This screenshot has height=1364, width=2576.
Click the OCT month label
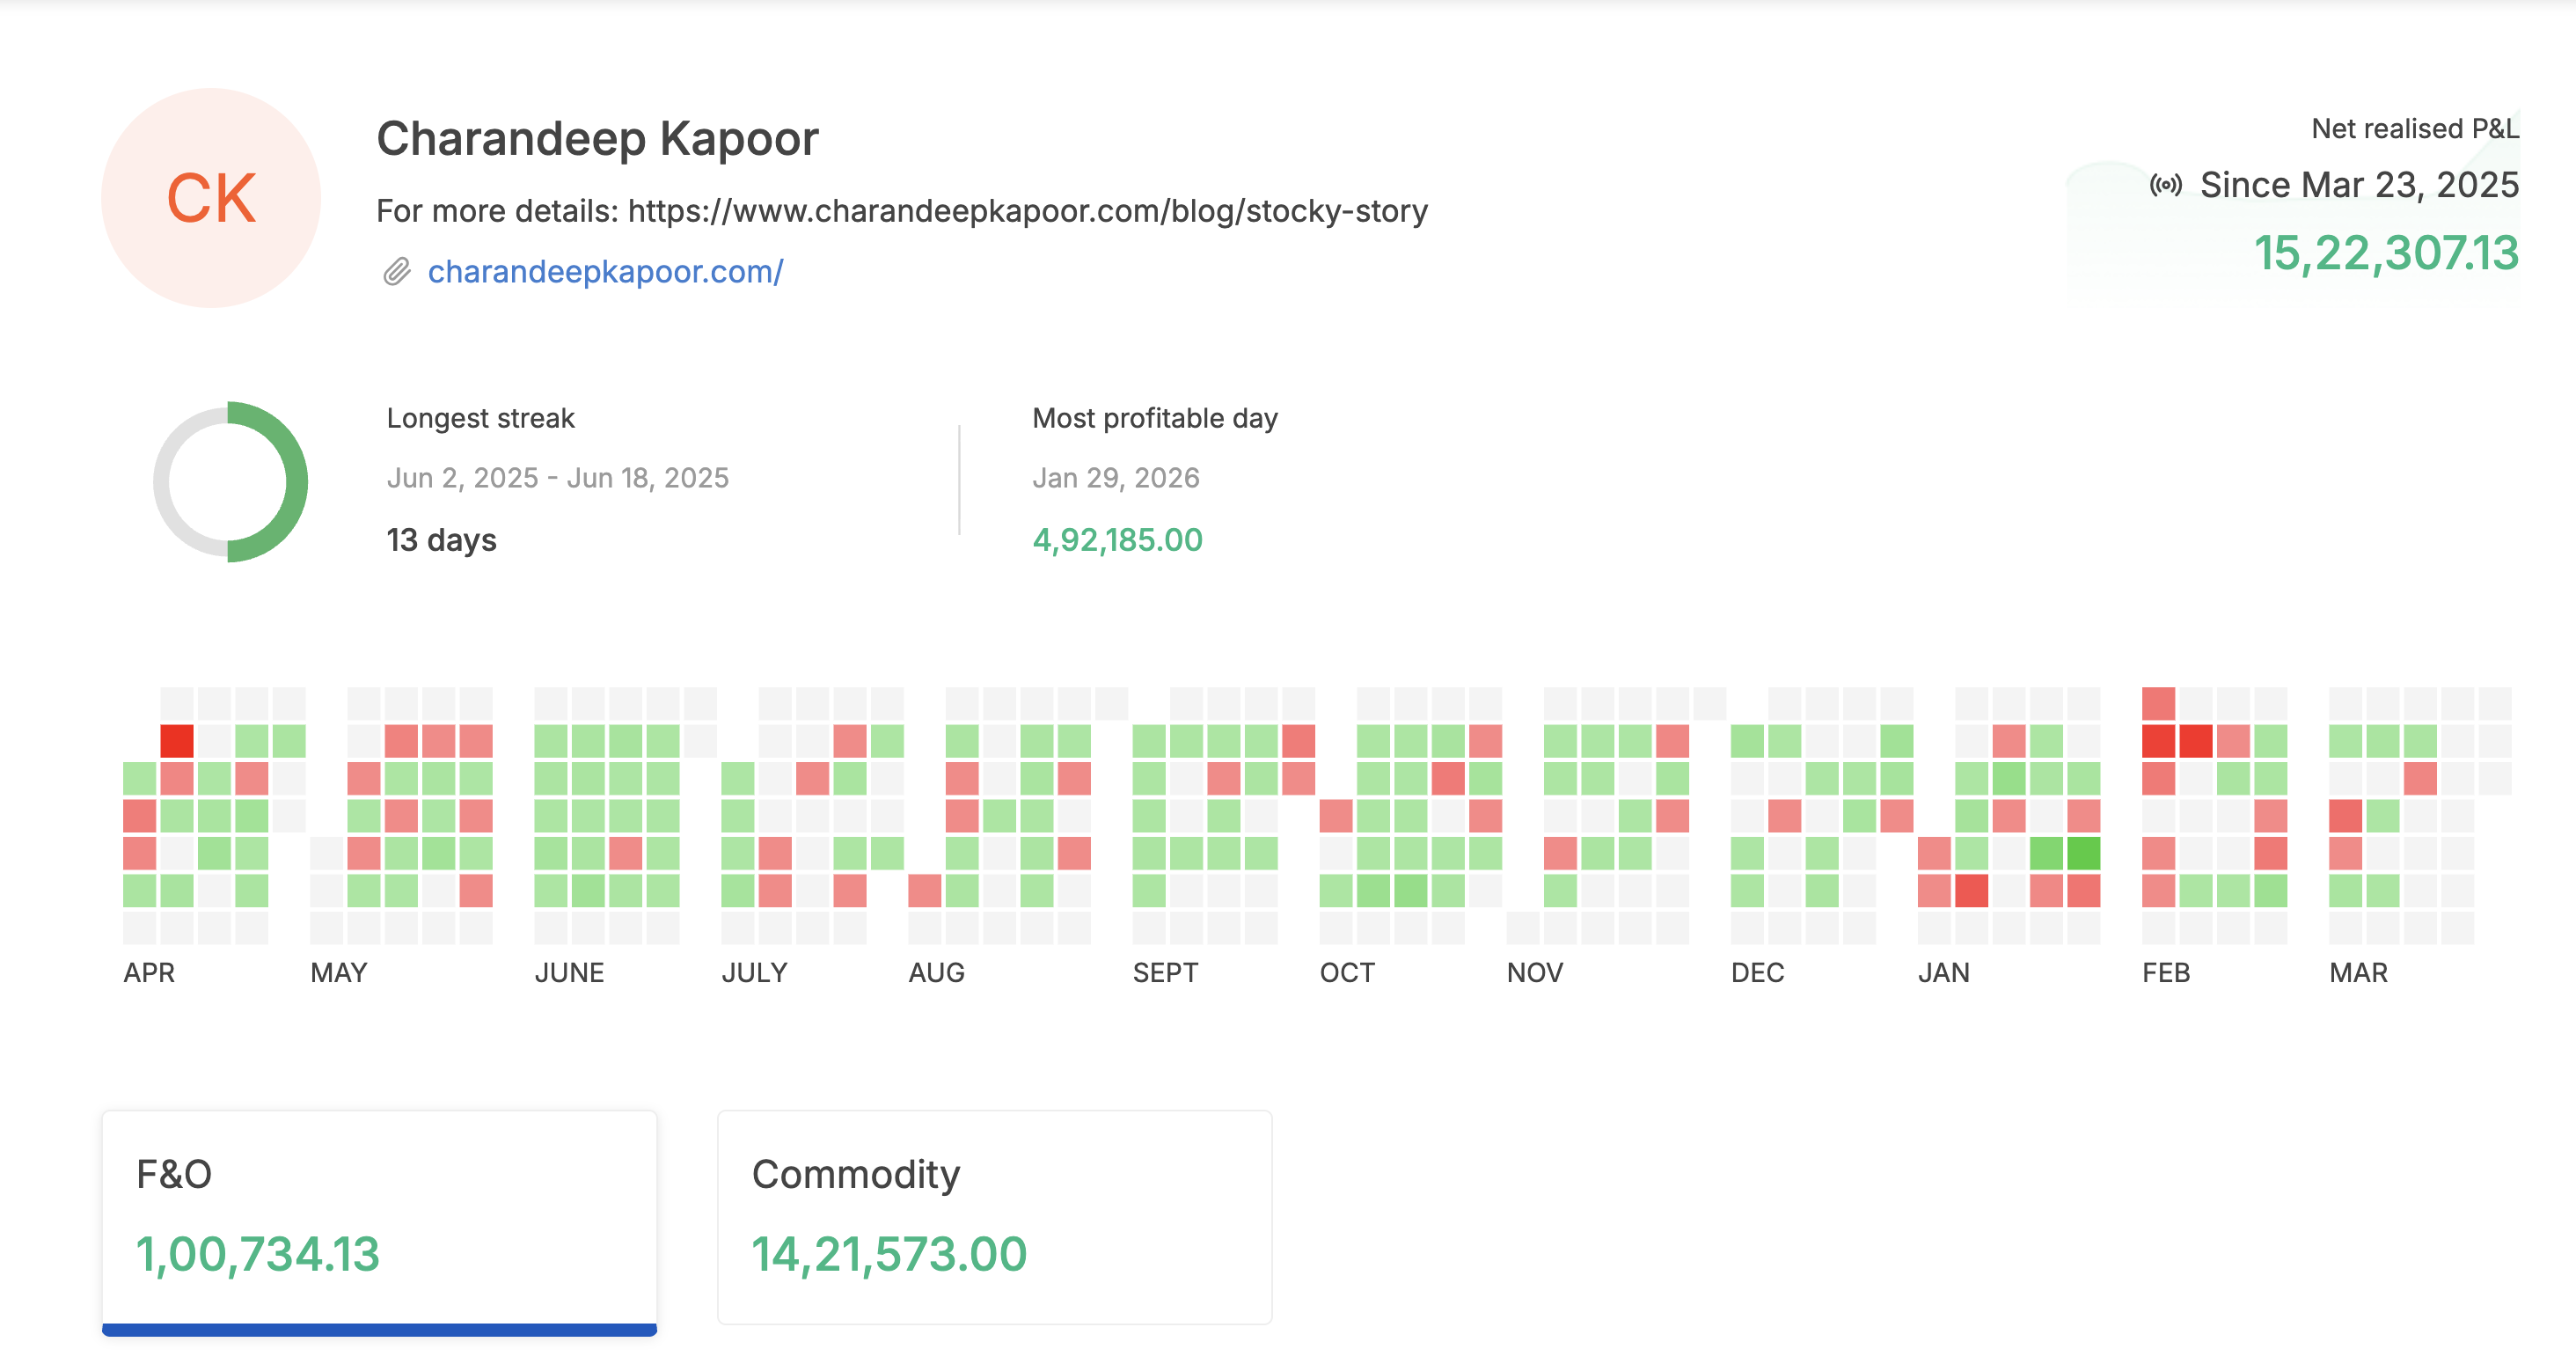1347,972
